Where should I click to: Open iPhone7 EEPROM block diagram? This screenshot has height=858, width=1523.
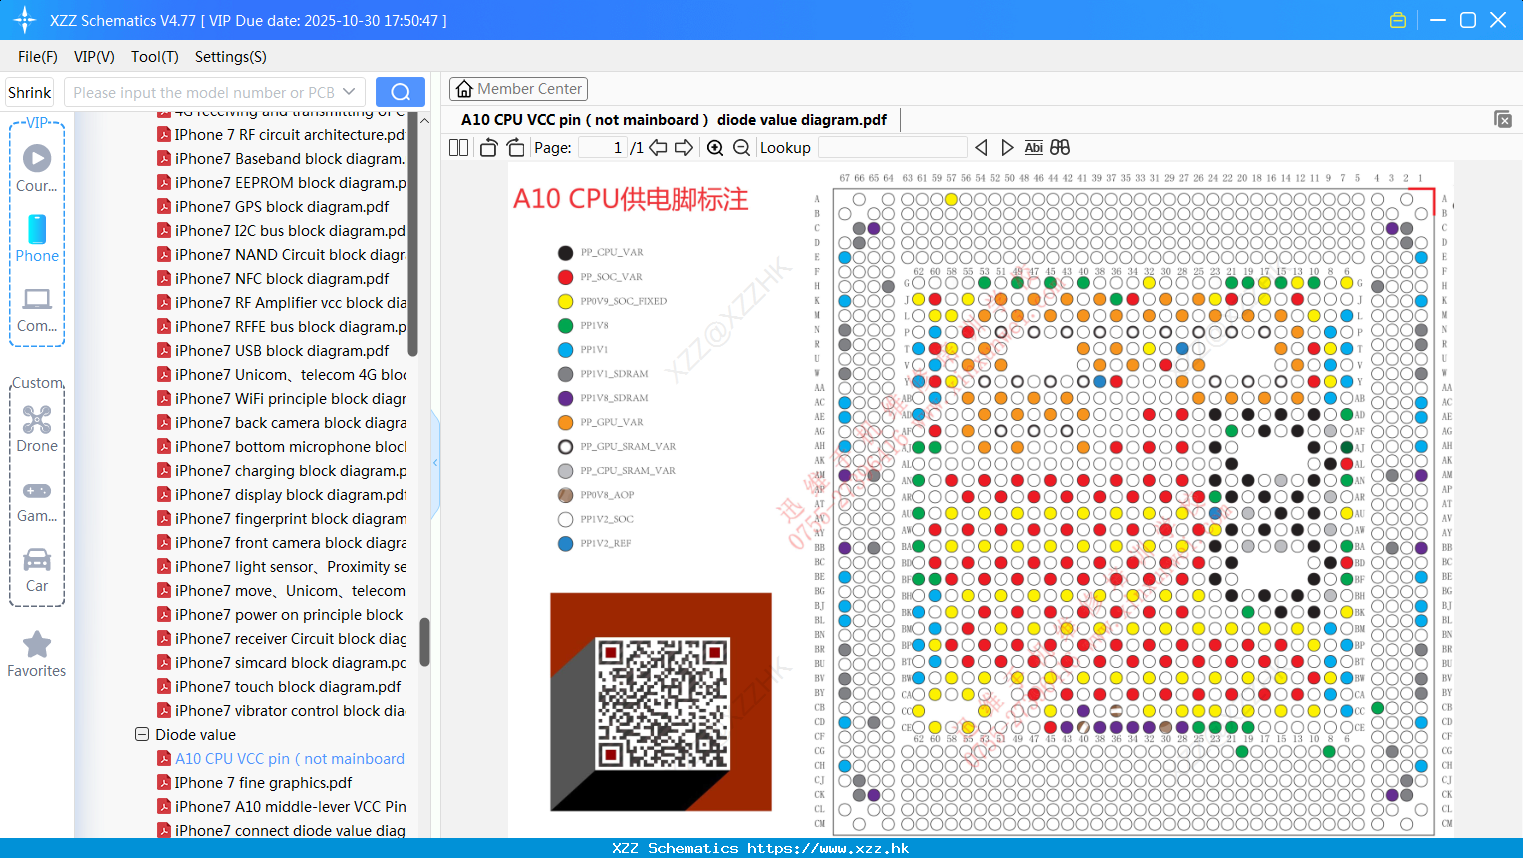[x=290, y=183]
